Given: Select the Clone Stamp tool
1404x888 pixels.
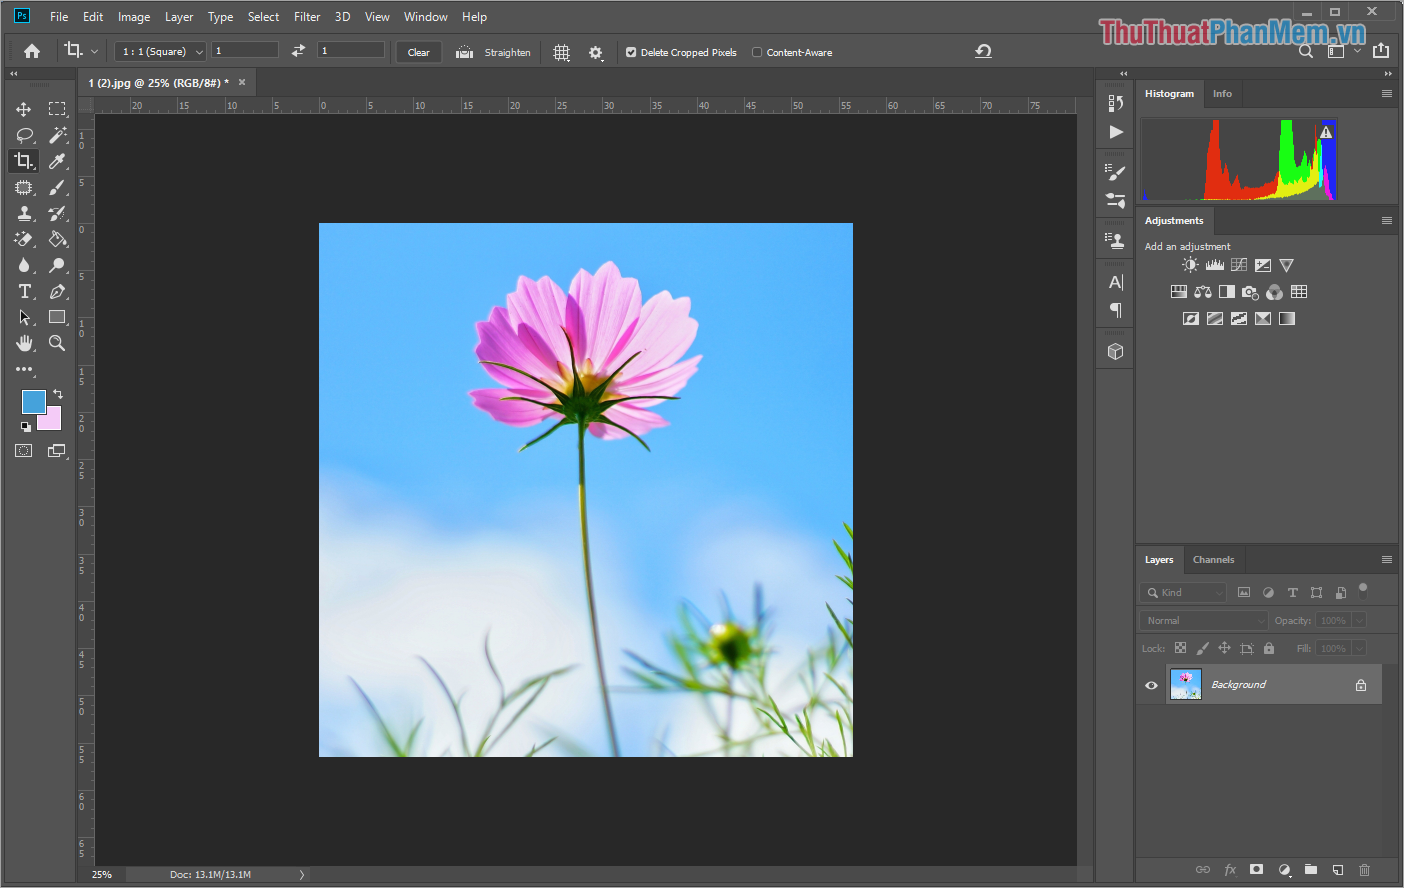Looking at the screenshot, I should [24, 213].
